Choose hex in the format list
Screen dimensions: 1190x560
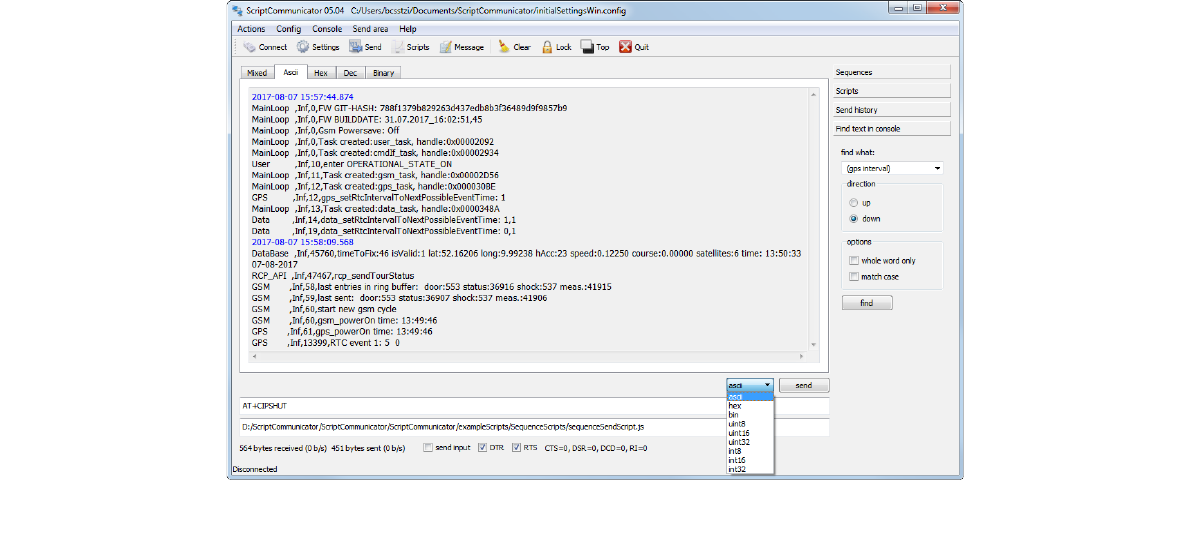click(x=750, y=406)
